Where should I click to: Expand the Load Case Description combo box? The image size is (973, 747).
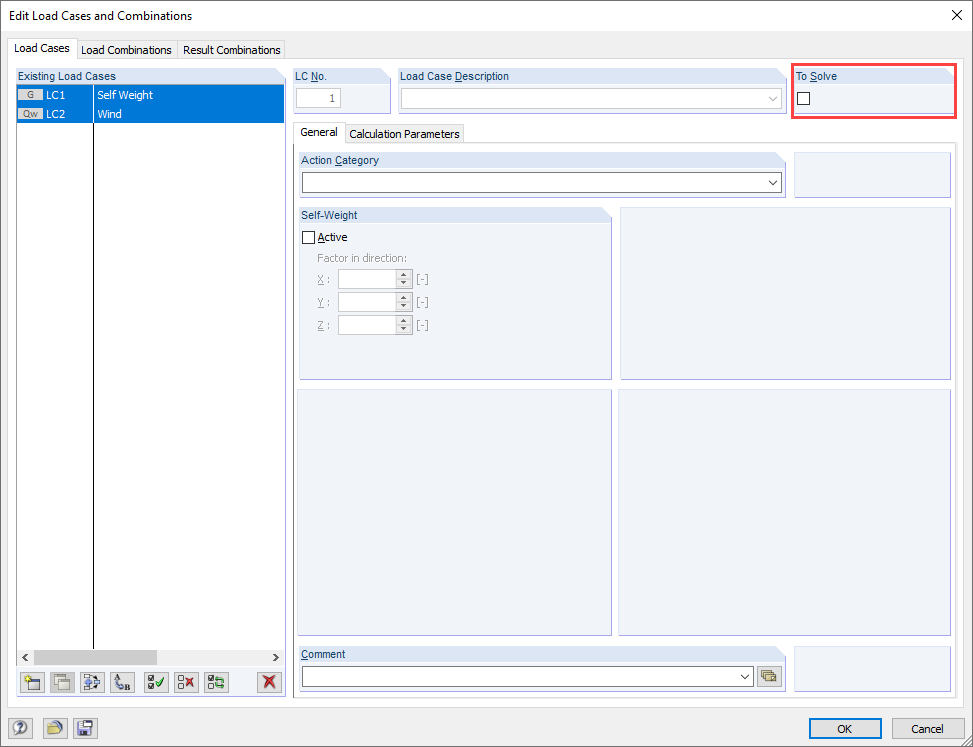pyautogui.click(x=771, y=98)
